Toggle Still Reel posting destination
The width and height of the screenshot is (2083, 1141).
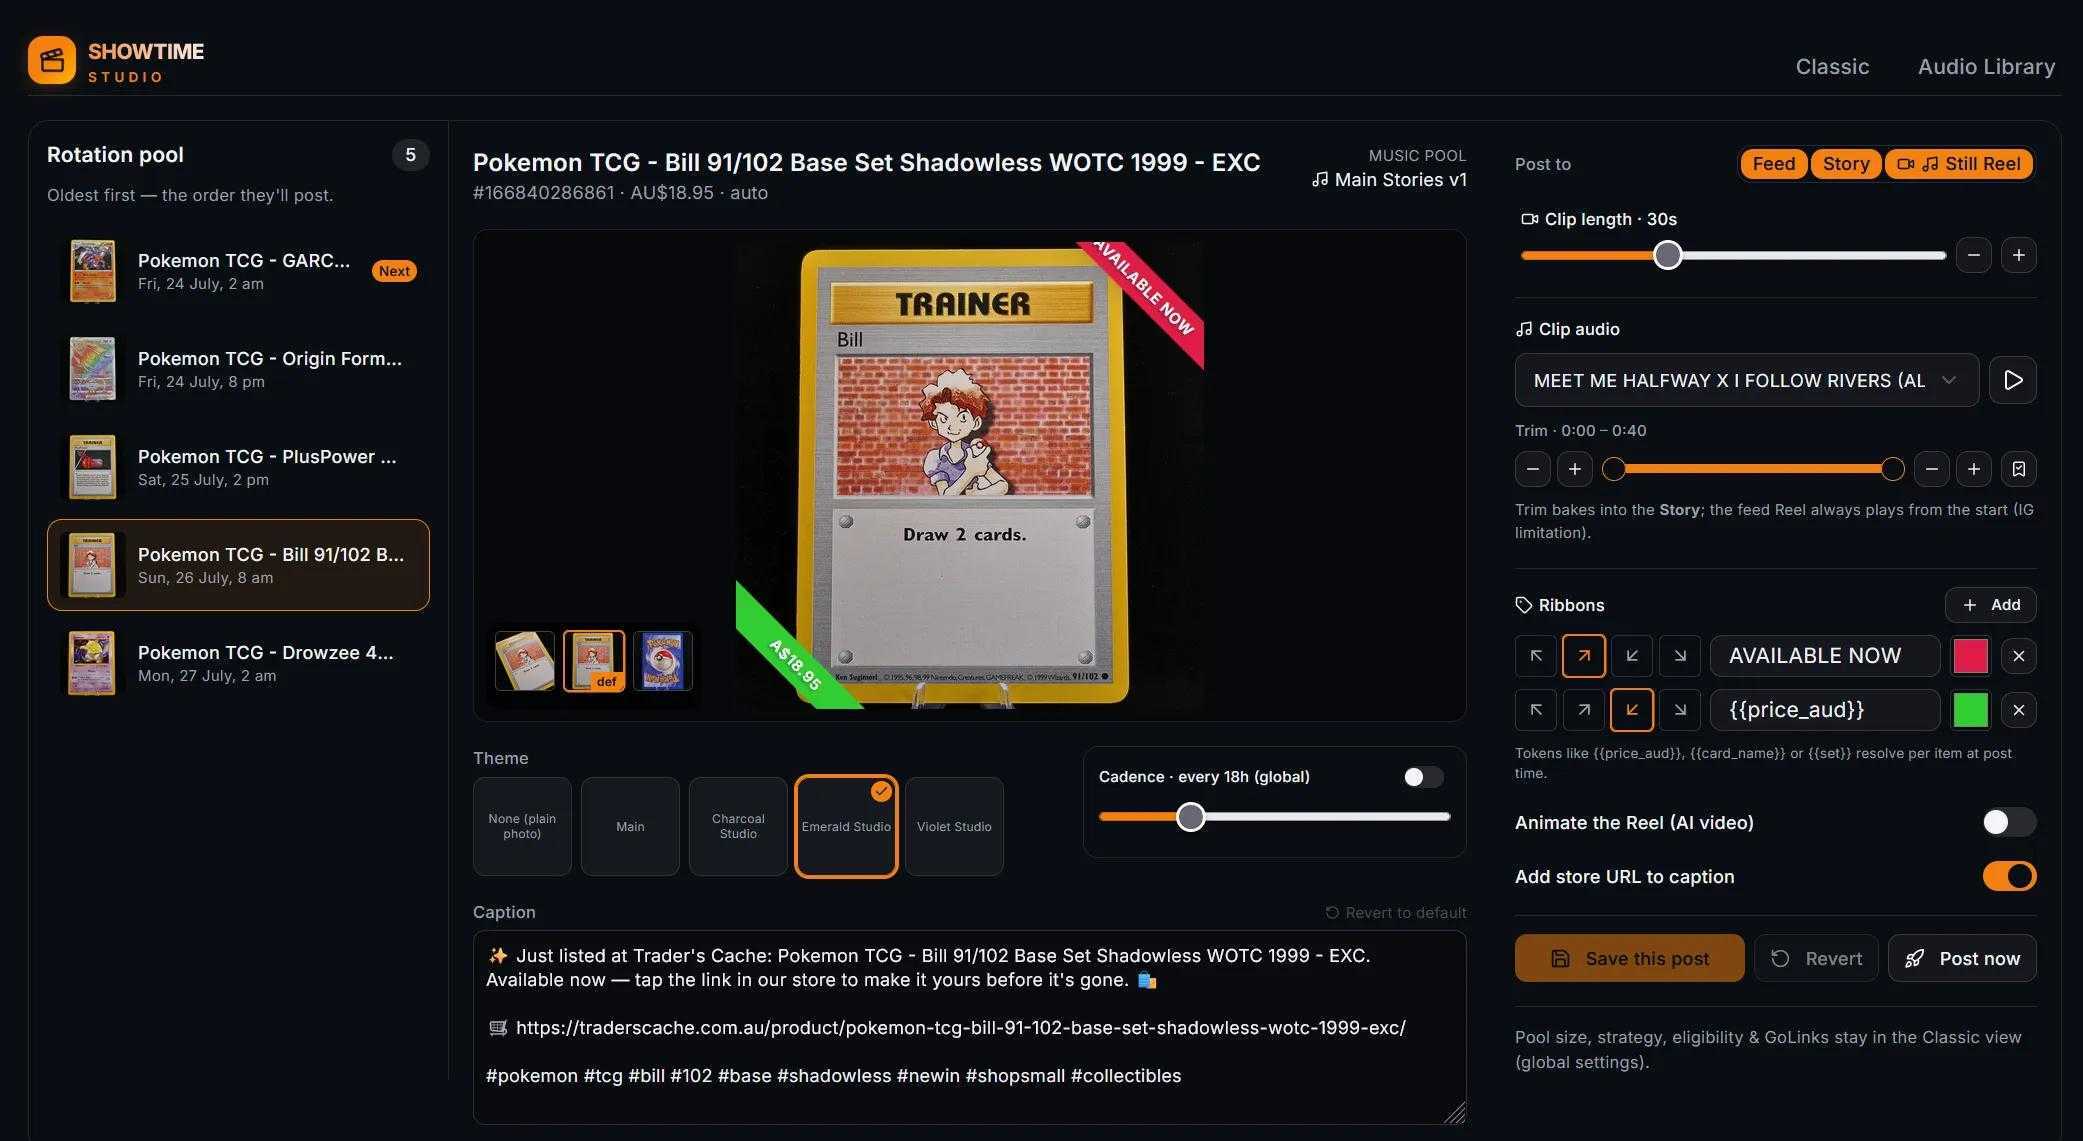(x=1959, y=164)
